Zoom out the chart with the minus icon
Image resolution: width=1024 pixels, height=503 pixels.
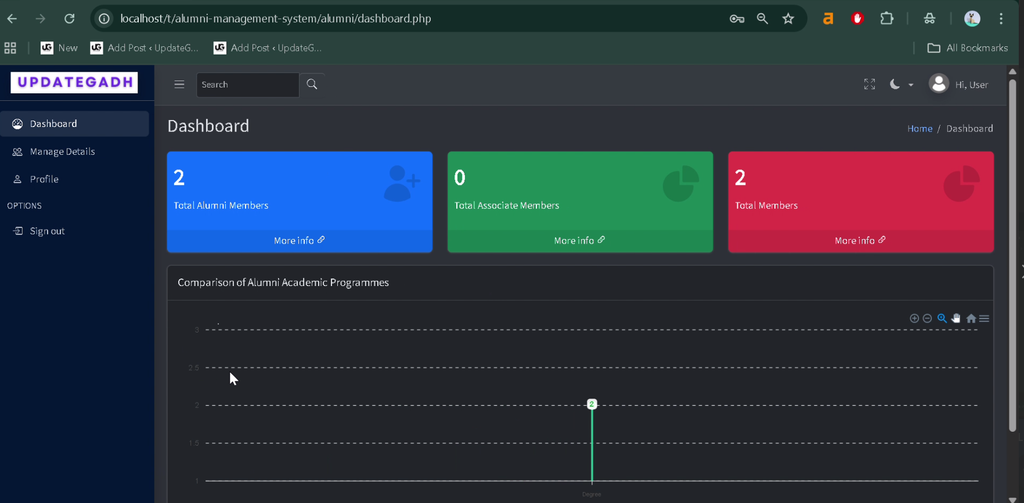click(x=927, y=319)
